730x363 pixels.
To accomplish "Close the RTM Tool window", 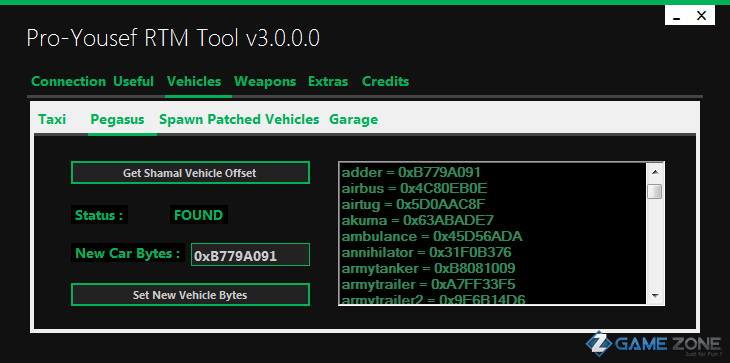I will [702, 16].
